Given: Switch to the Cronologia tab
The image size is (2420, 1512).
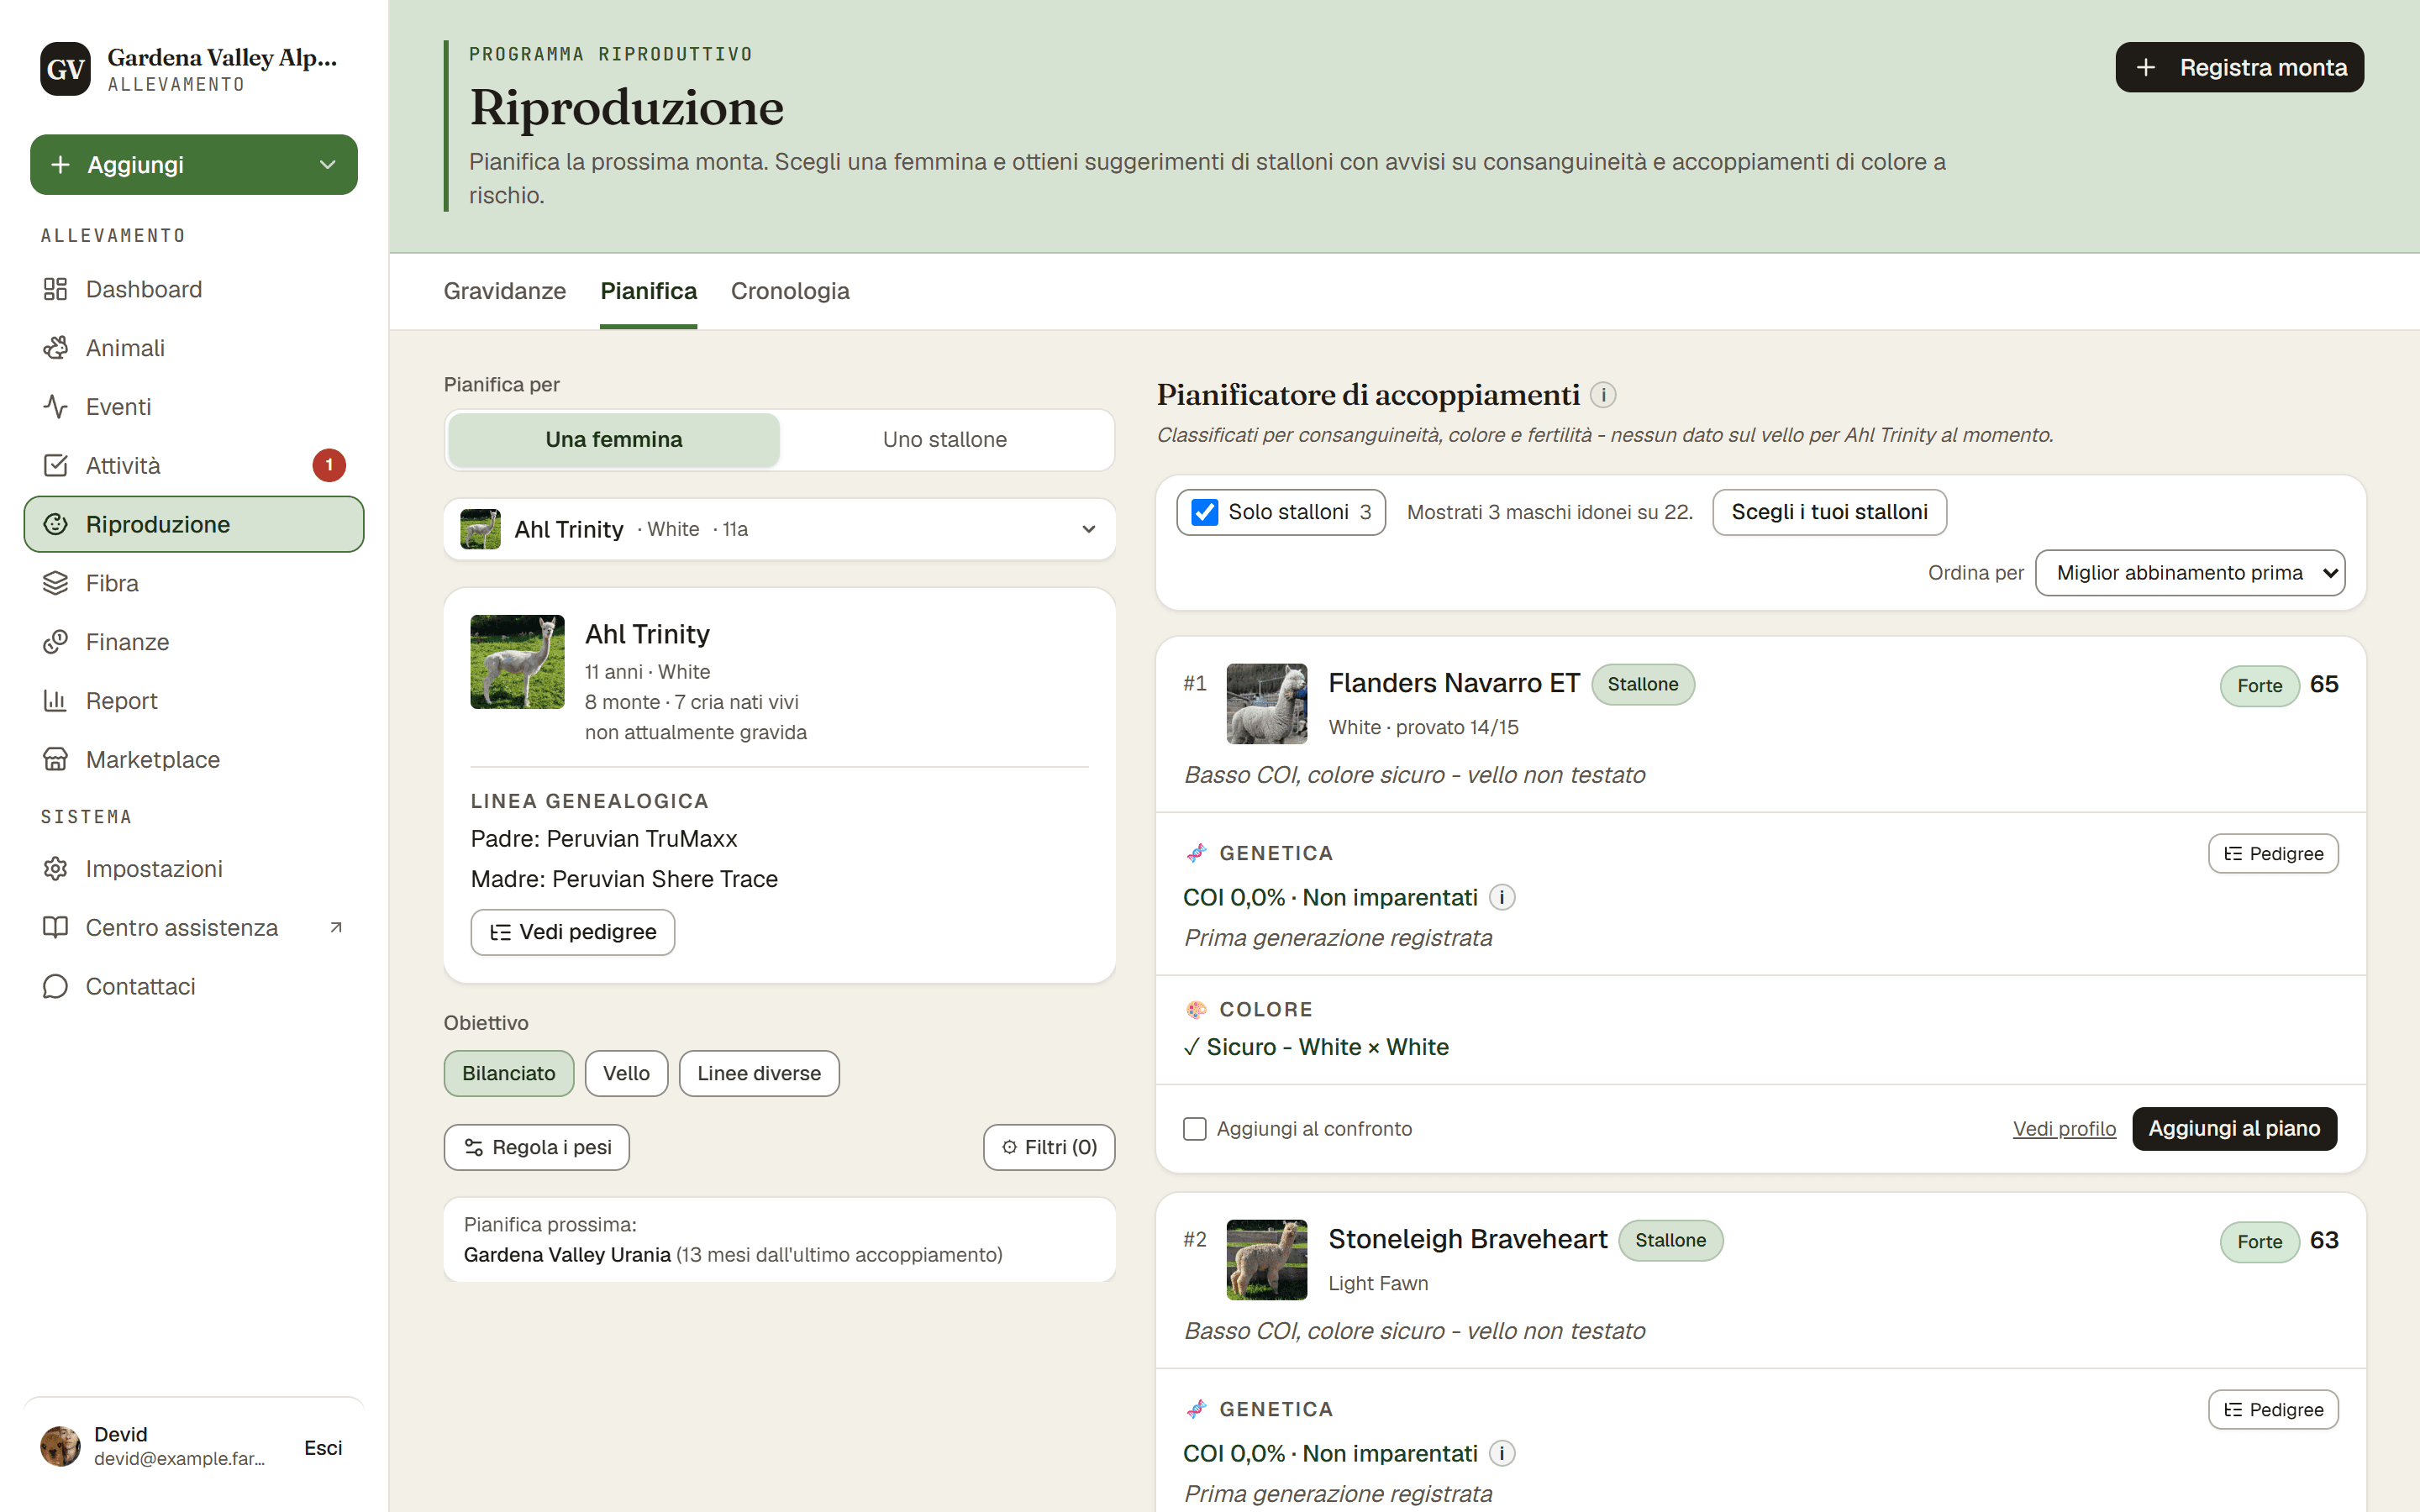Looking at the screenshot, I should coord(790,291).
